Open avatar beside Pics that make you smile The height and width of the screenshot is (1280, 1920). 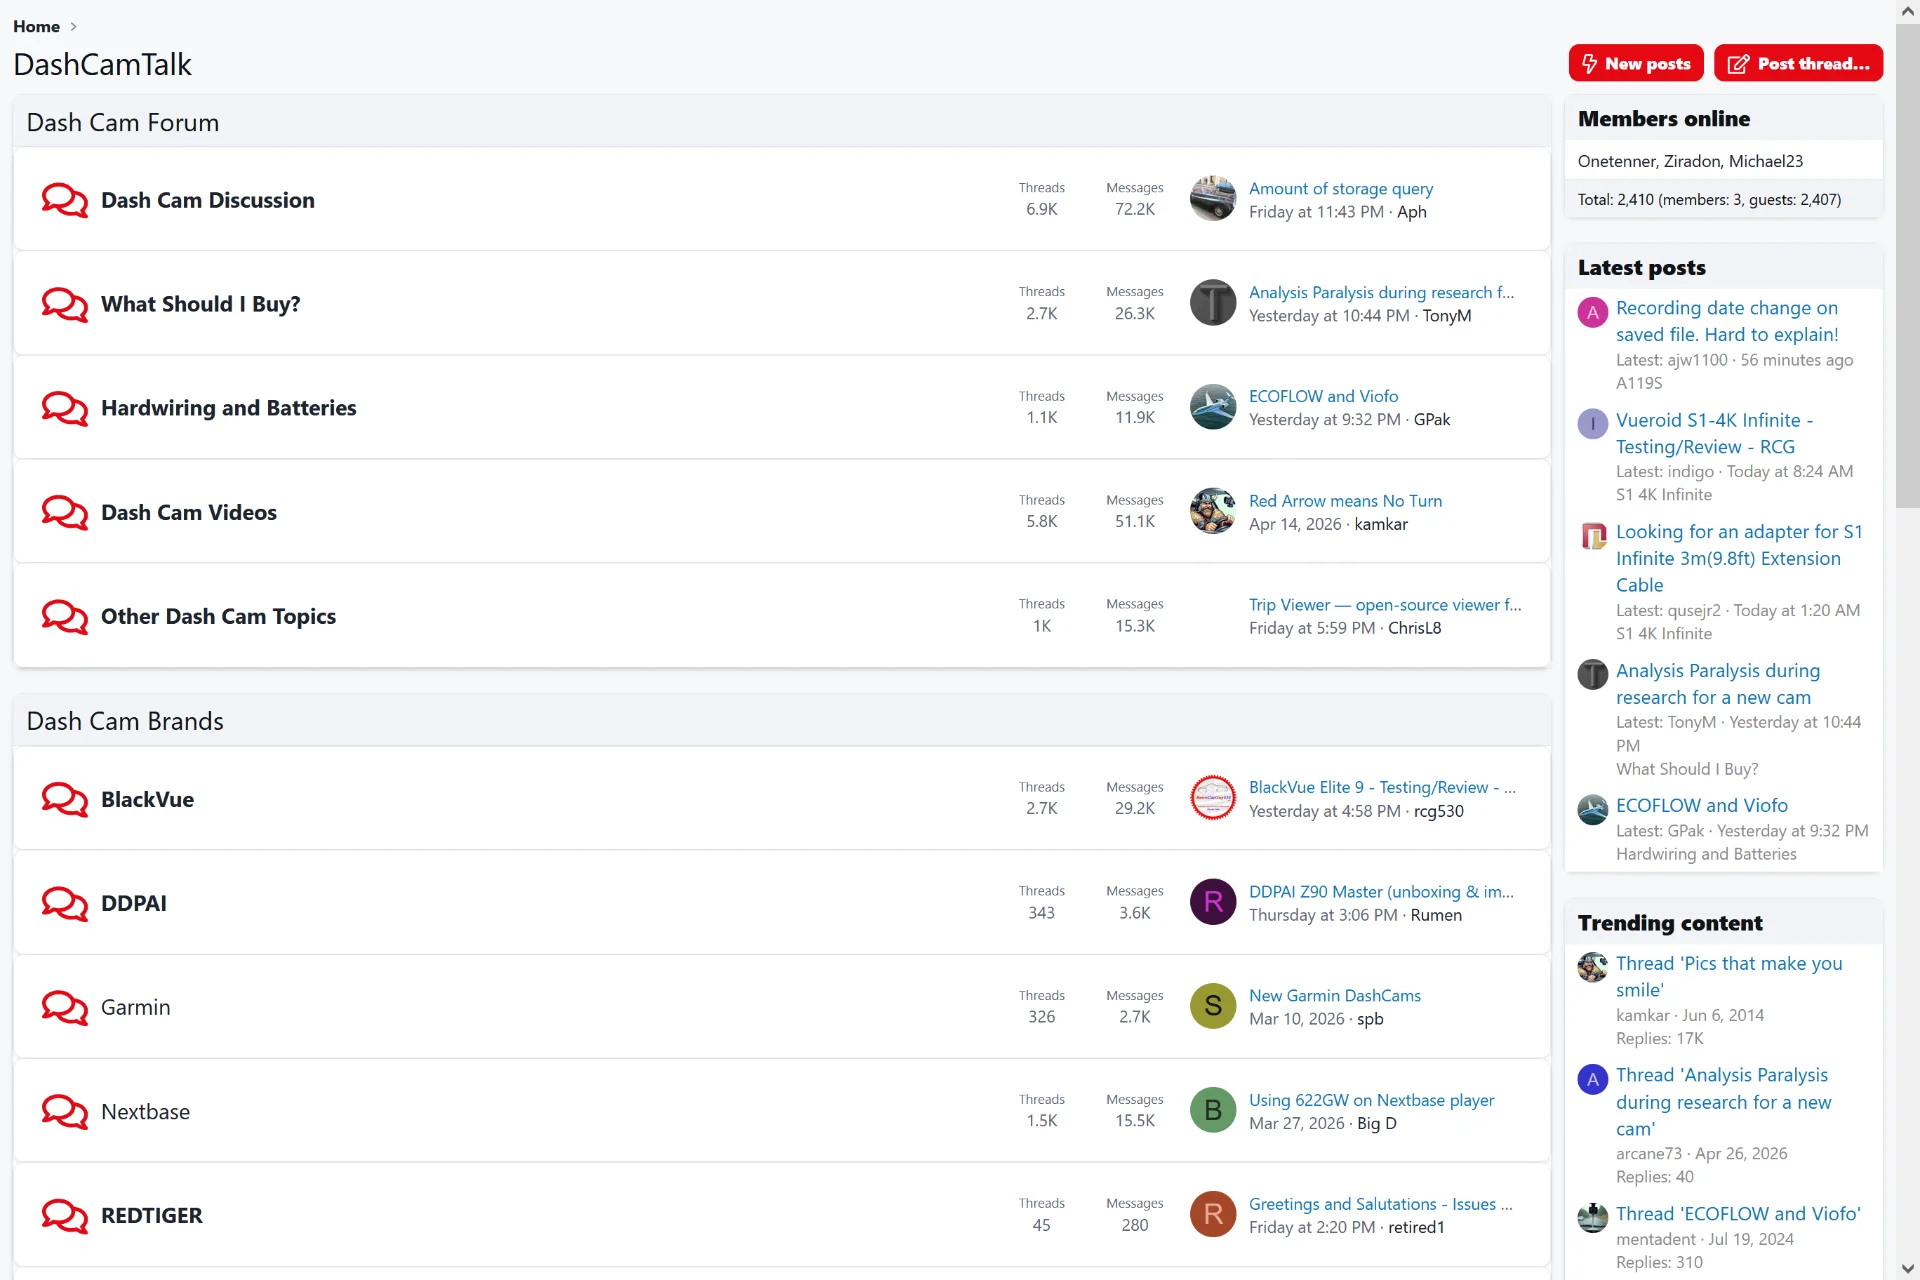1593,967
